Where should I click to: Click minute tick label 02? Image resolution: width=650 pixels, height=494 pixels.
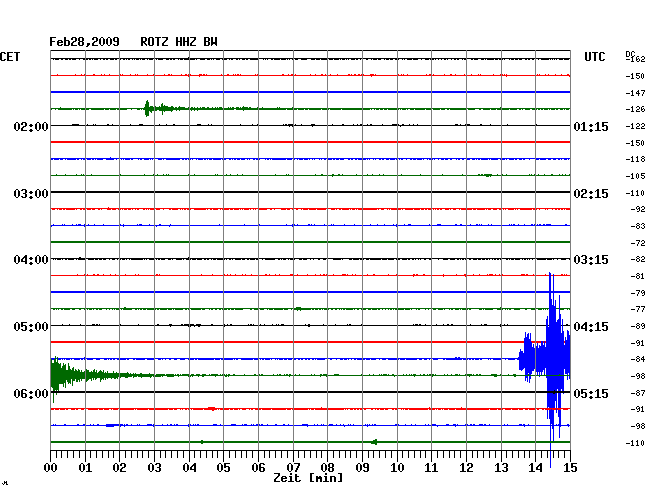119,468
